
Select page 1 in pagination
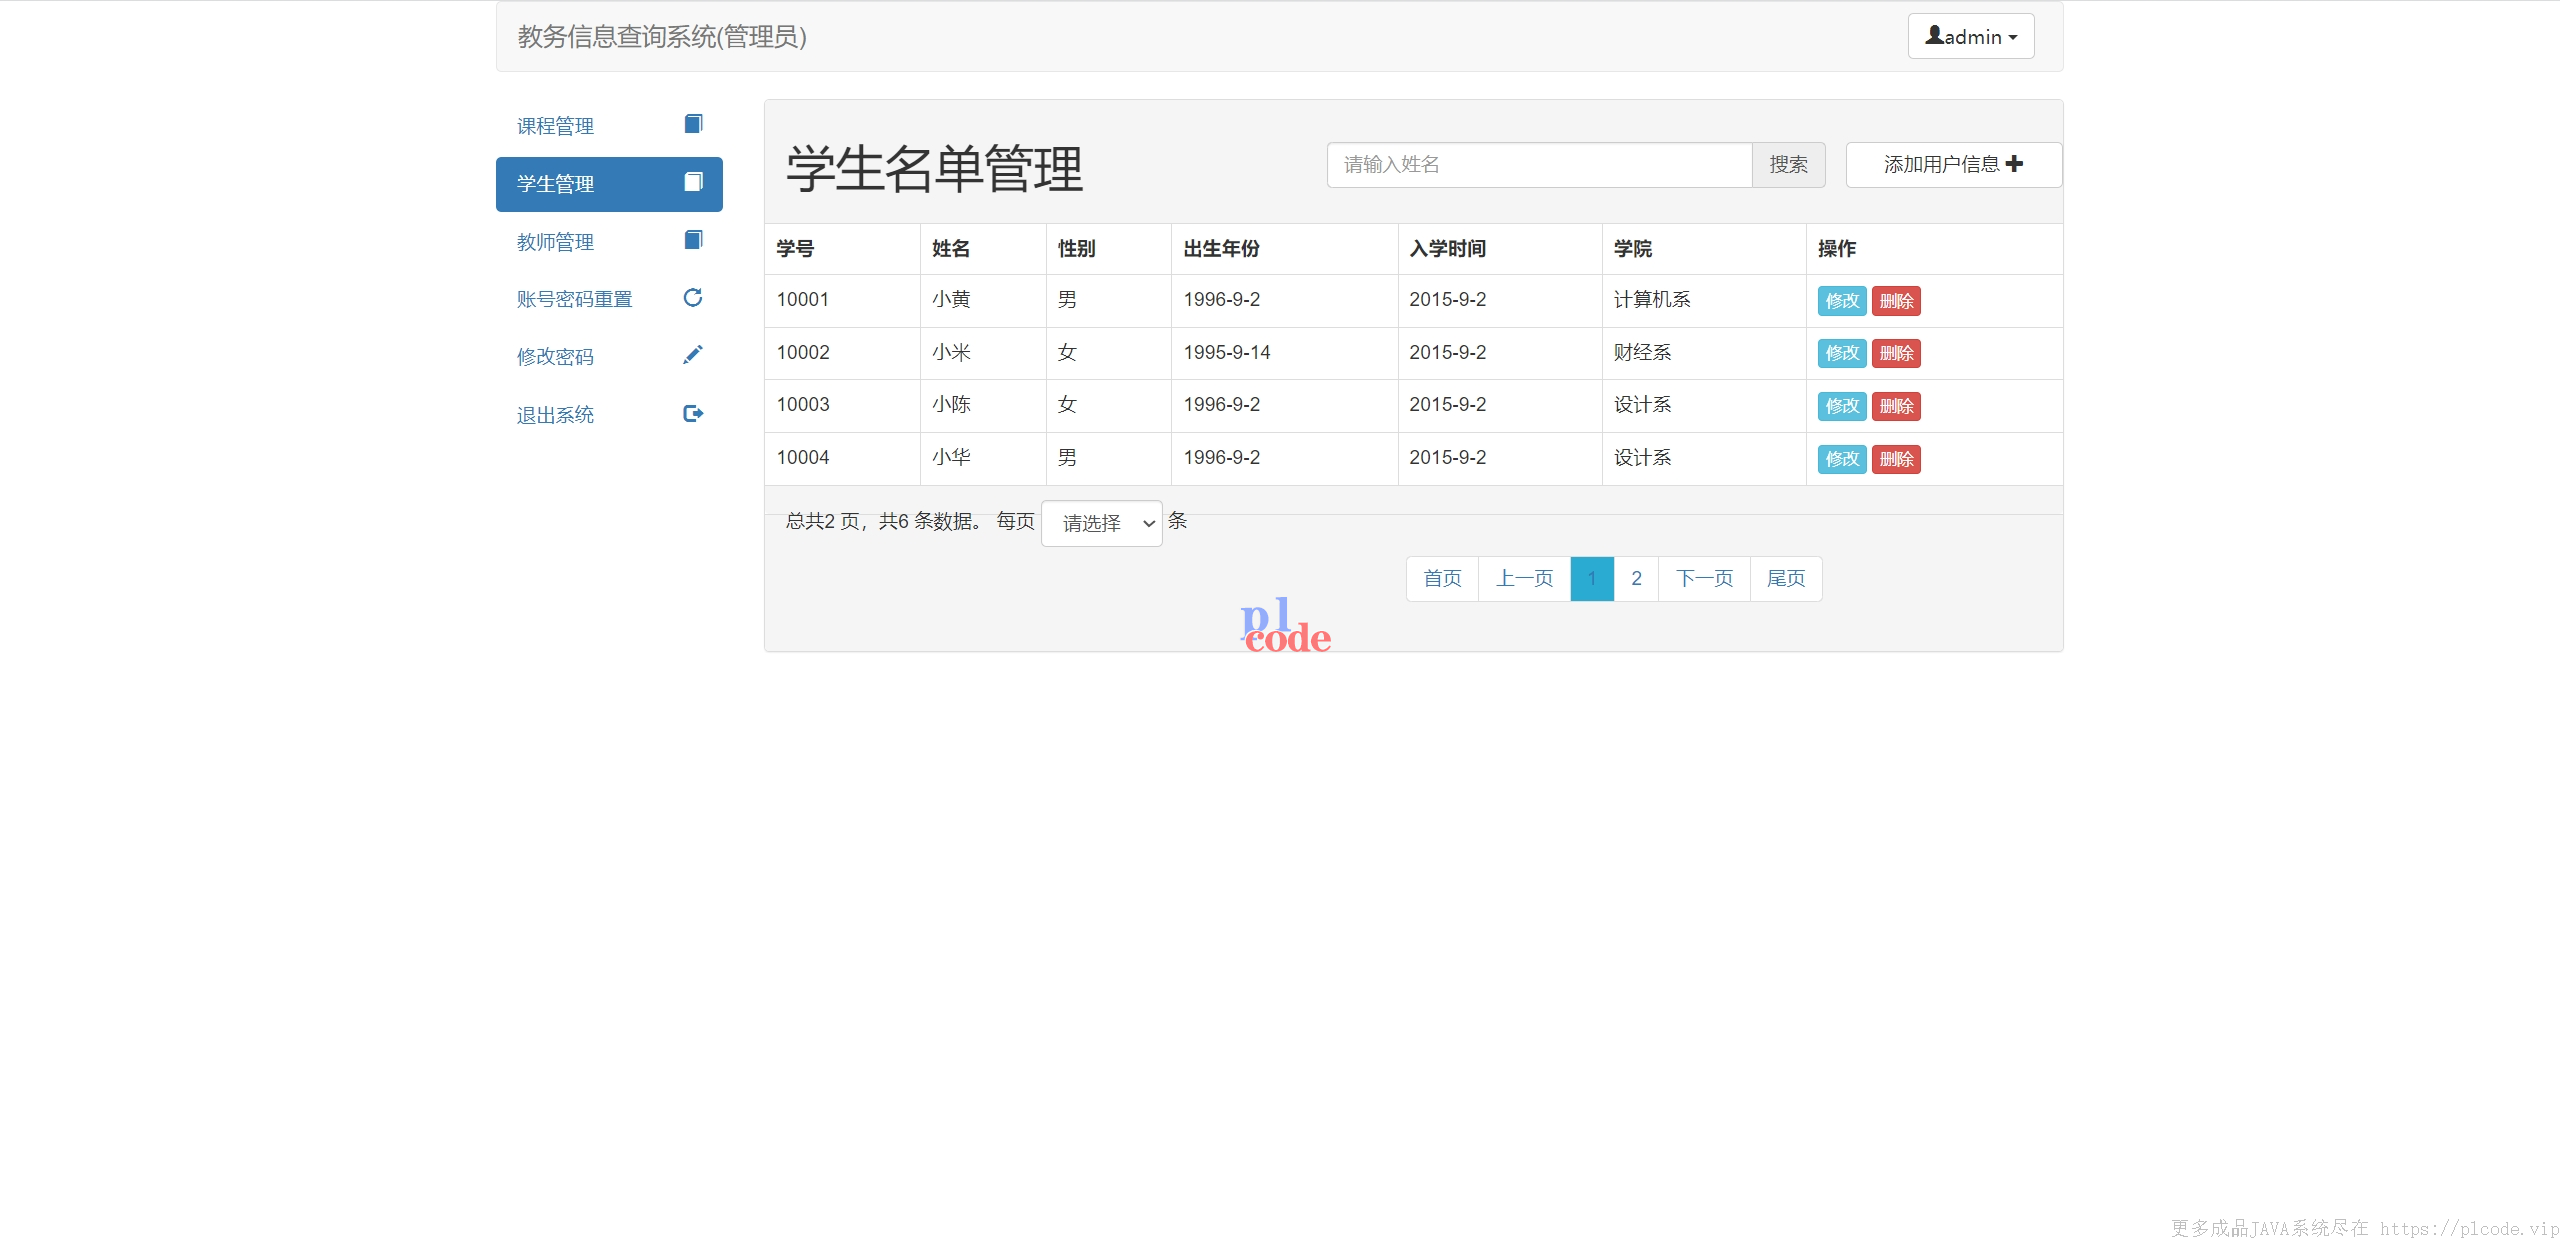[1592, 579]
